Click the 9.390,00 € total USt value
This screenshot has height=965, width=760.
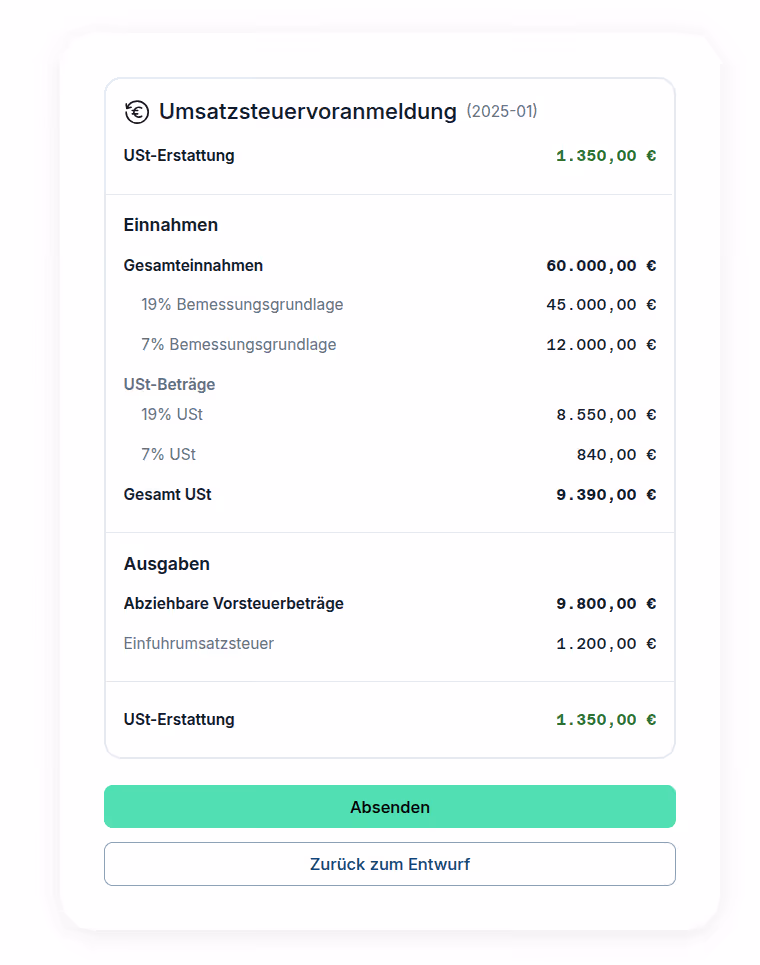tap(606, 495)
